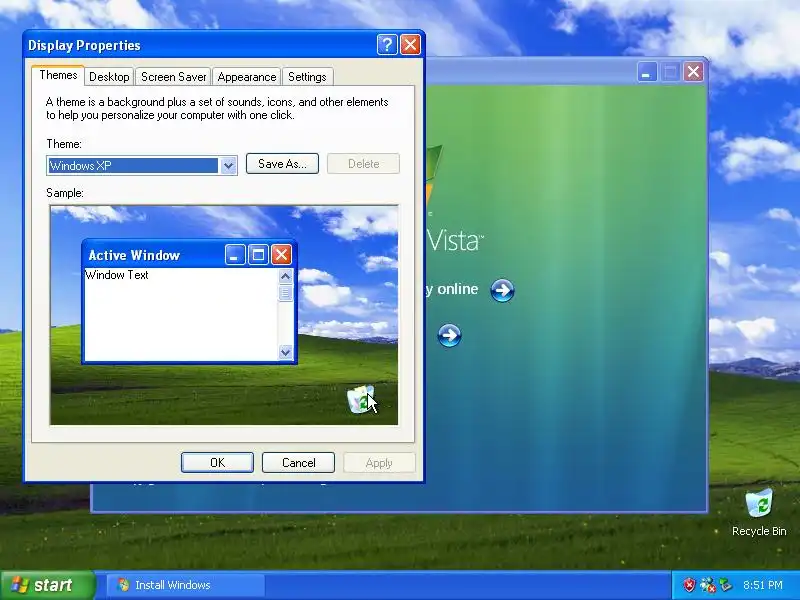
Task: Go to the Settings tab
Action: [x=307, y=77]
